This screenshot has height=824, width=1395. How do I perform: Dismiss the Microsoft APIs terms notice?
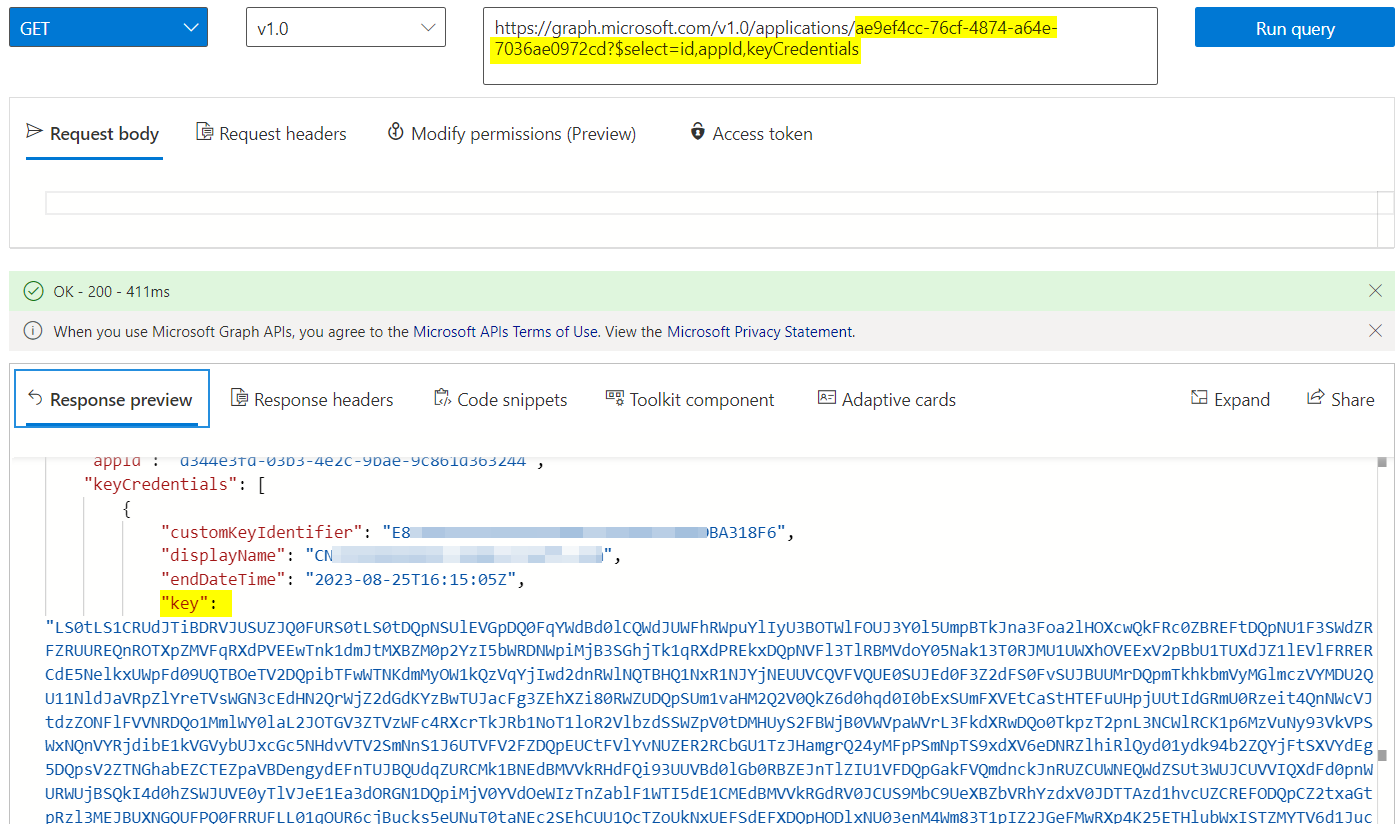(1376, 331)
